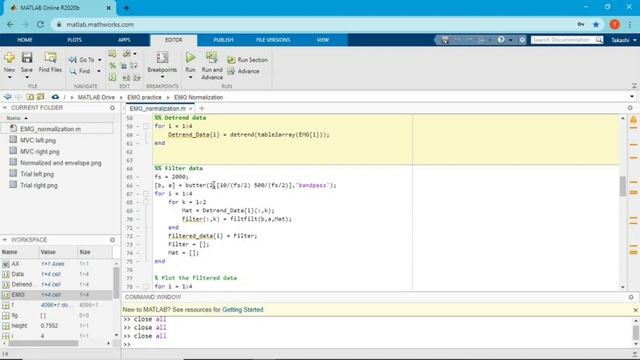This screenshot has height=360, width=640.
Task: Open the New dropdown arrow
Action: pos(9,78)
